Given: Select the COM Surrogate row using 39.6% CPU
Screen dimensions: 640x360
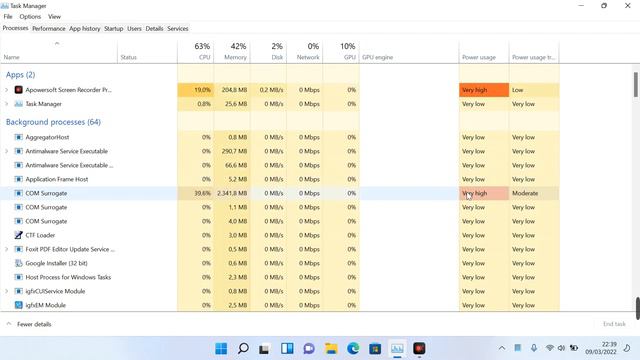Looking at the screenshot, I should (280, 193).
